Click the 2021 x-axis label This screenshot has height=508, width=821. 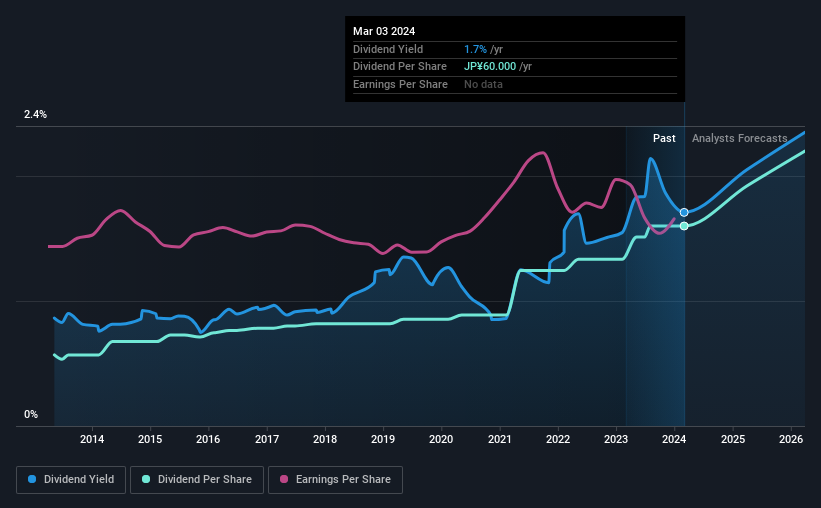point(500,439)
